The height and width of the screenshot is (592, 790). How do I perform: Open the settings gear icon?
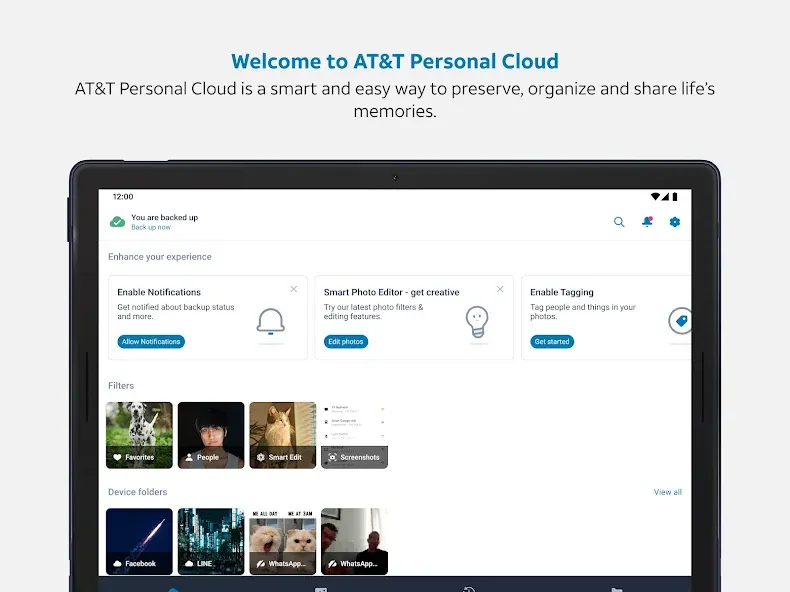pyautogui.click(x=675, y=222)
